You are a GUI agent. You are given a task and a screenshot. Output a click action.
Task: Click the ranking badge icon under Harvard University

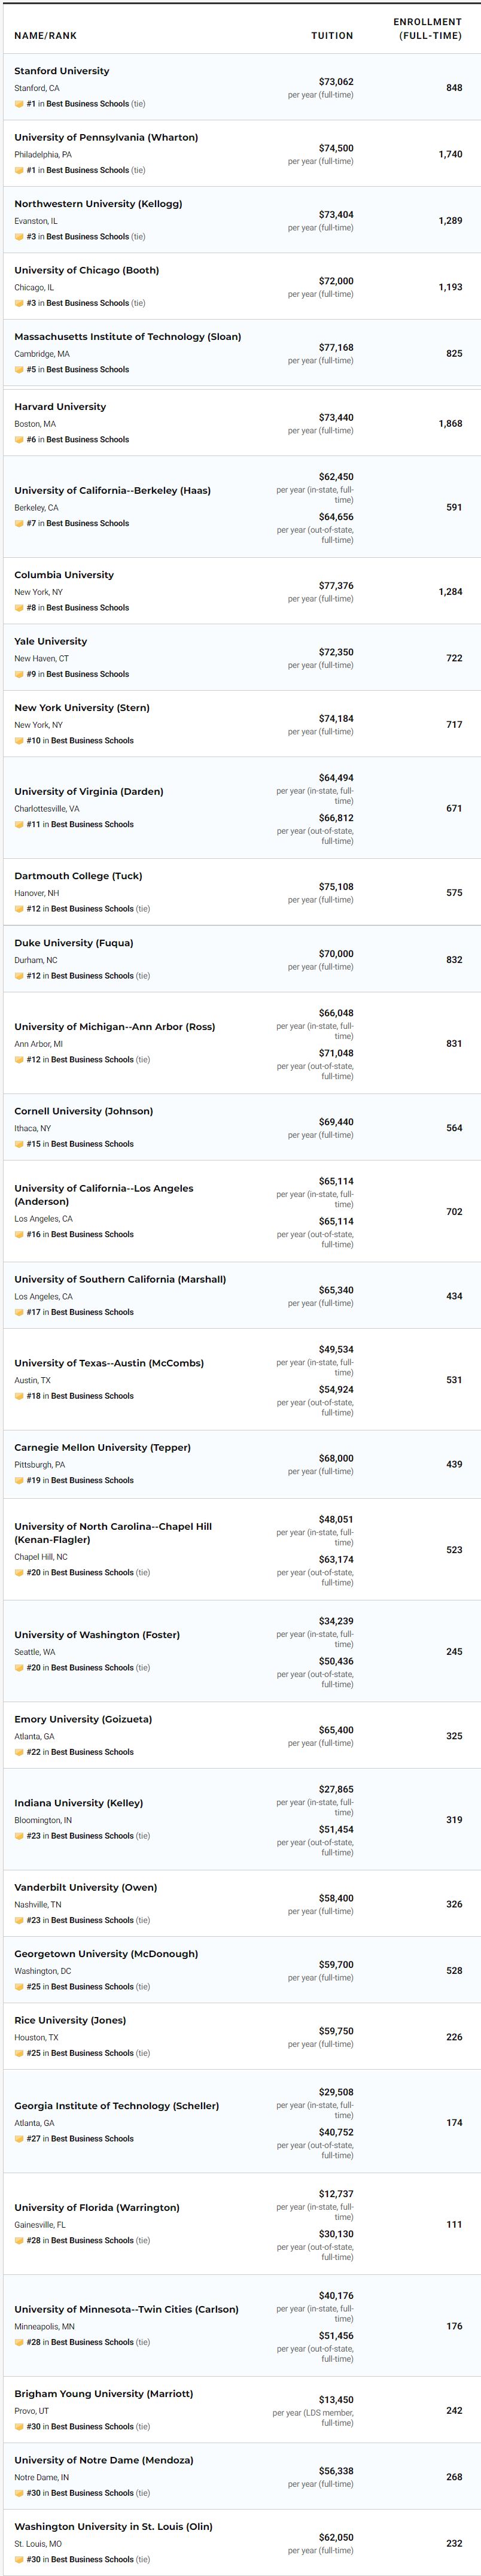pyautogui.click(x=19, y=440)
